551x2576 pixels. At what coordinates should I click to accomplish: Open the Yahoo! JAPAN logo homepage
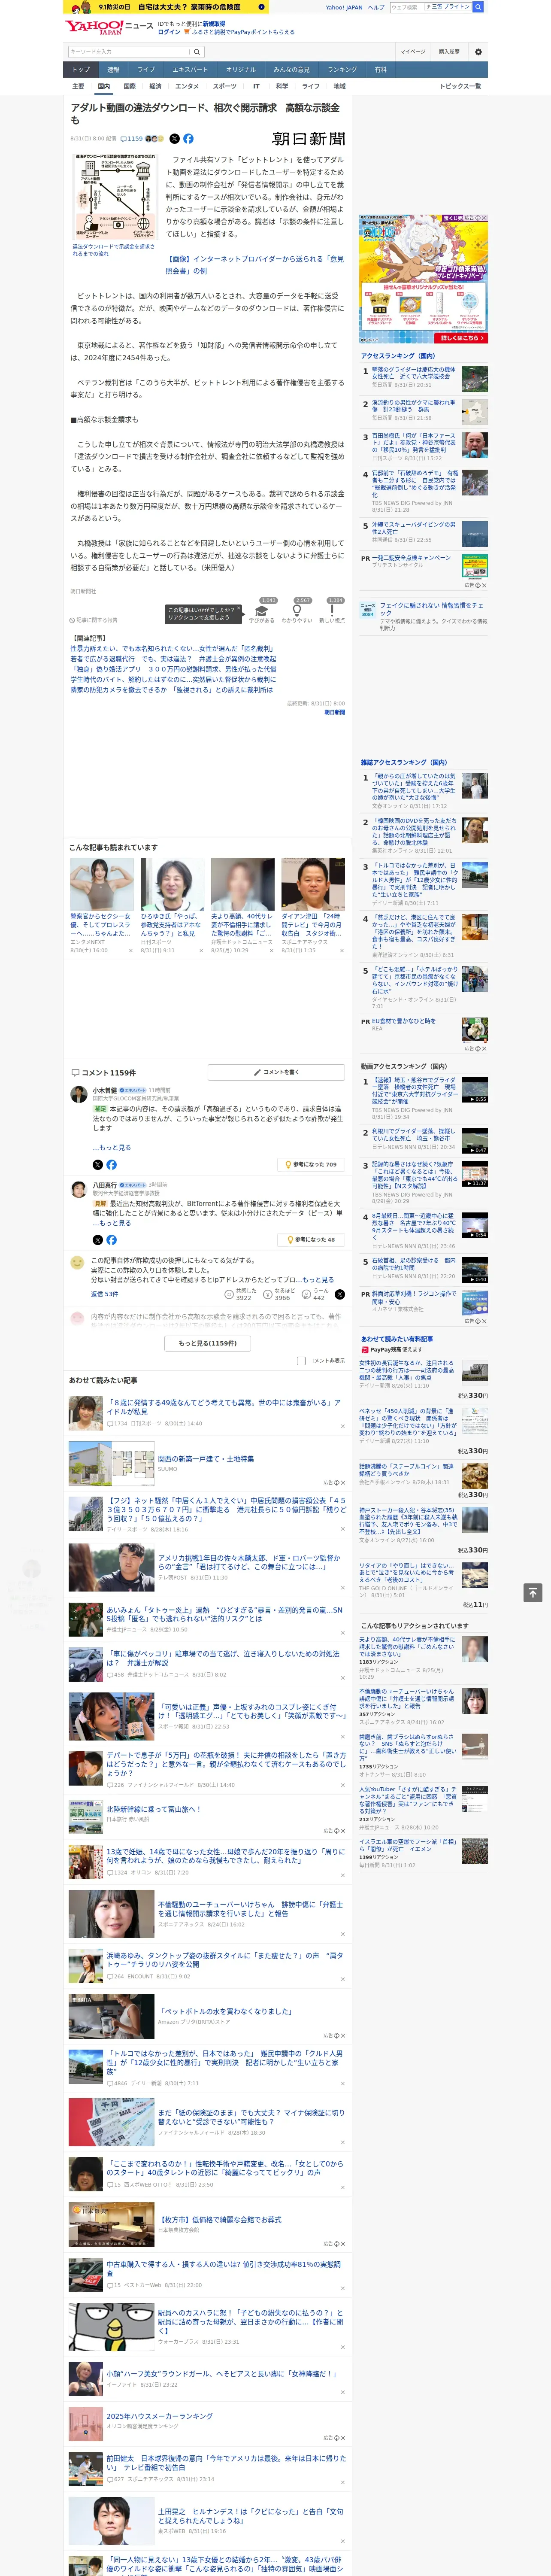point(93,27)
